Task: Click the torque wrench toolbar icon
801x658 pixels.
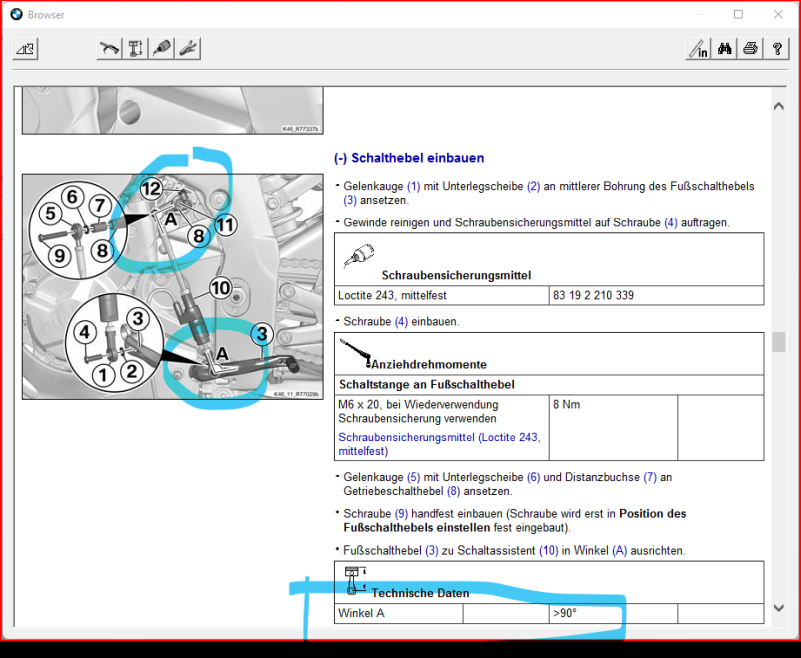Action: pos(110,48)
